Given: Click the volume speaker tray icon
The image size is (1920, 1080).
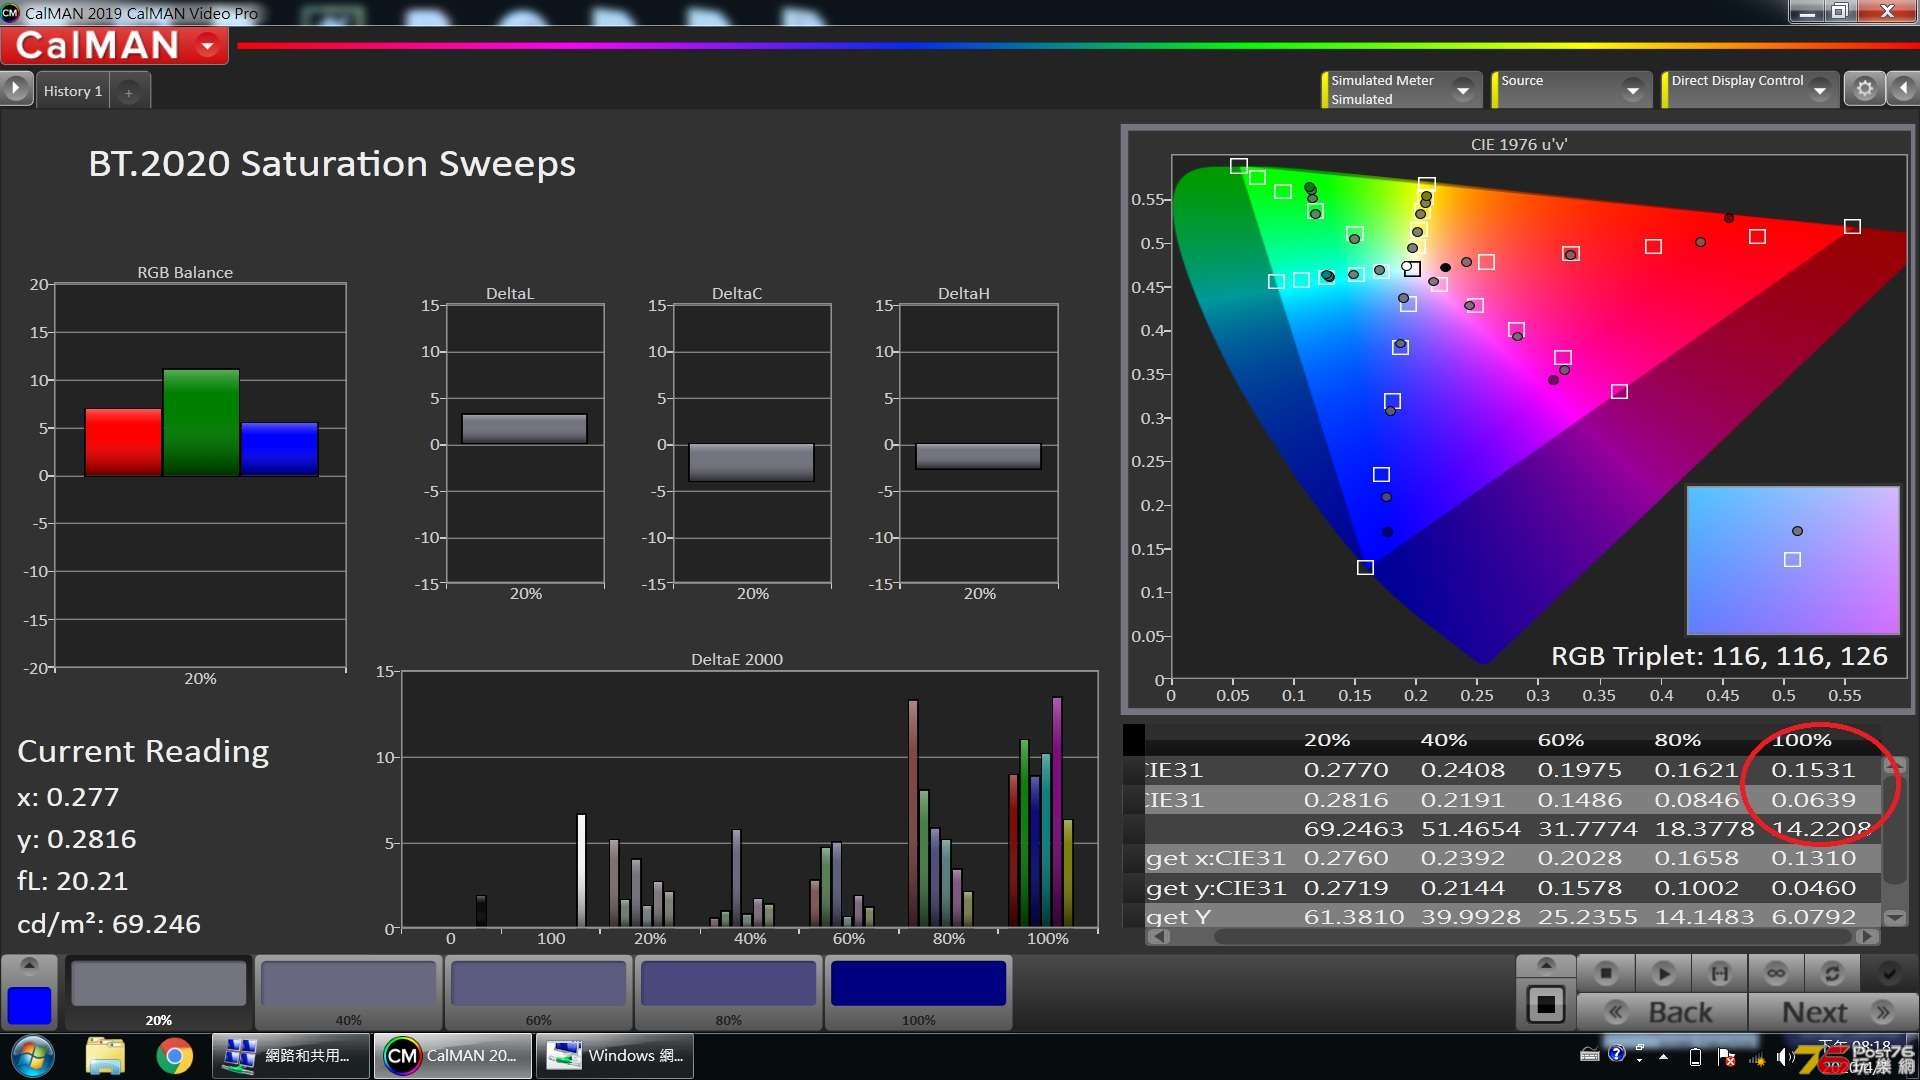Looking at the screenshot, I should (x=1785, y=1057).
